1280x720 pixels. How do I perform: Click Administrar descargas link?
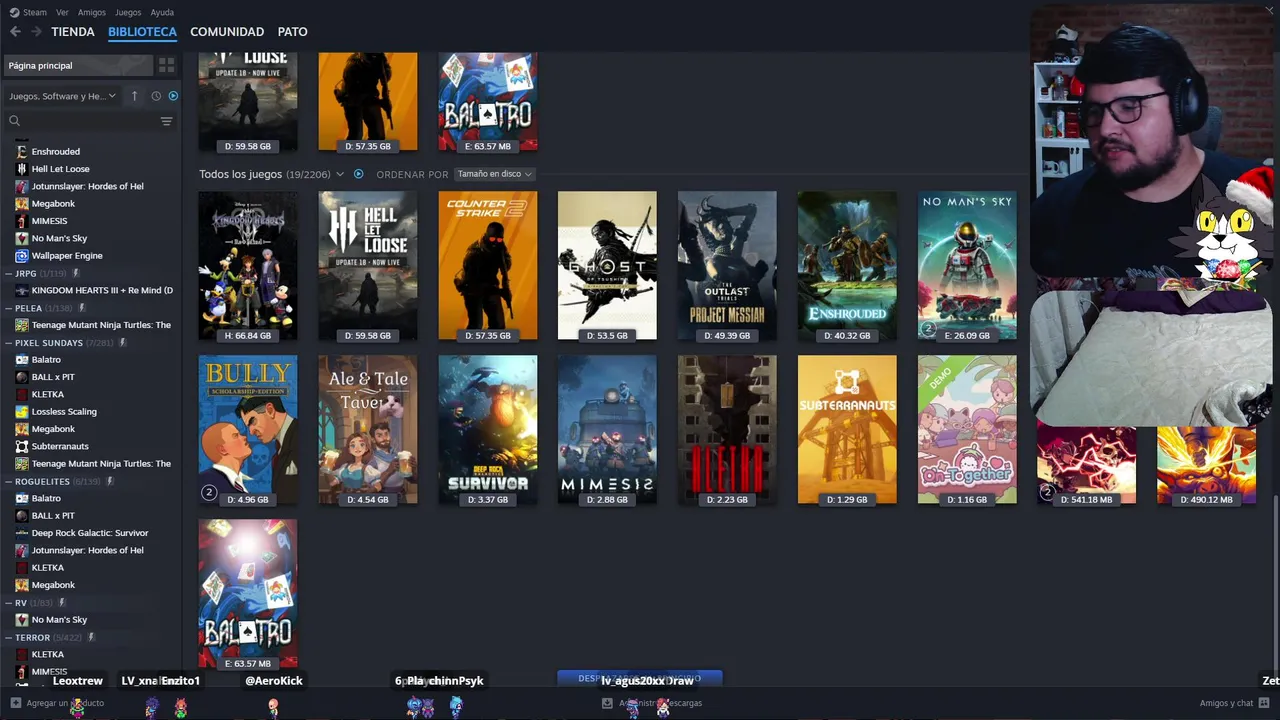660,703
